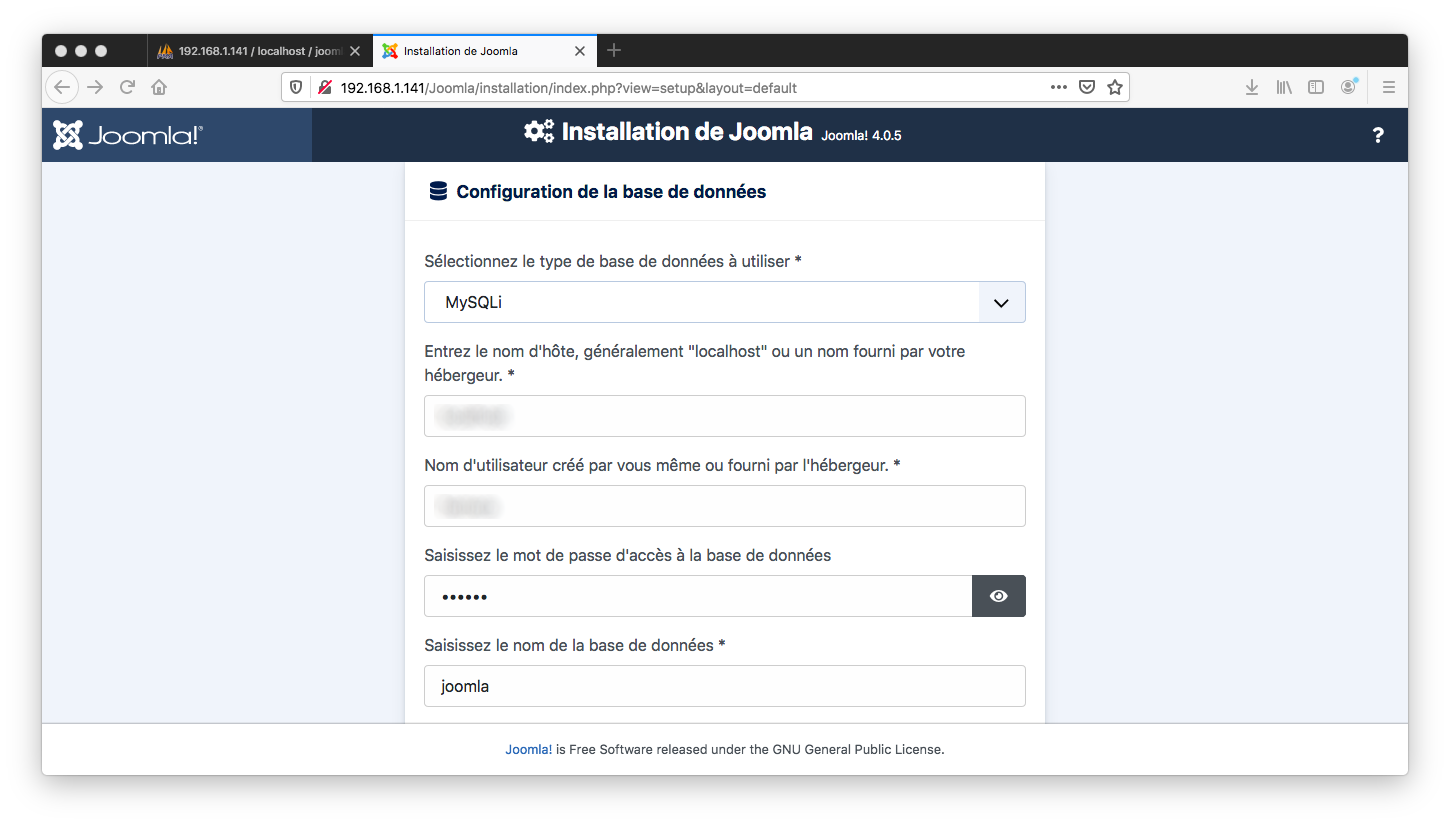1450x825 pixels.
Task: Go back using the browser back arrow
Action: (x=62, y=87)
